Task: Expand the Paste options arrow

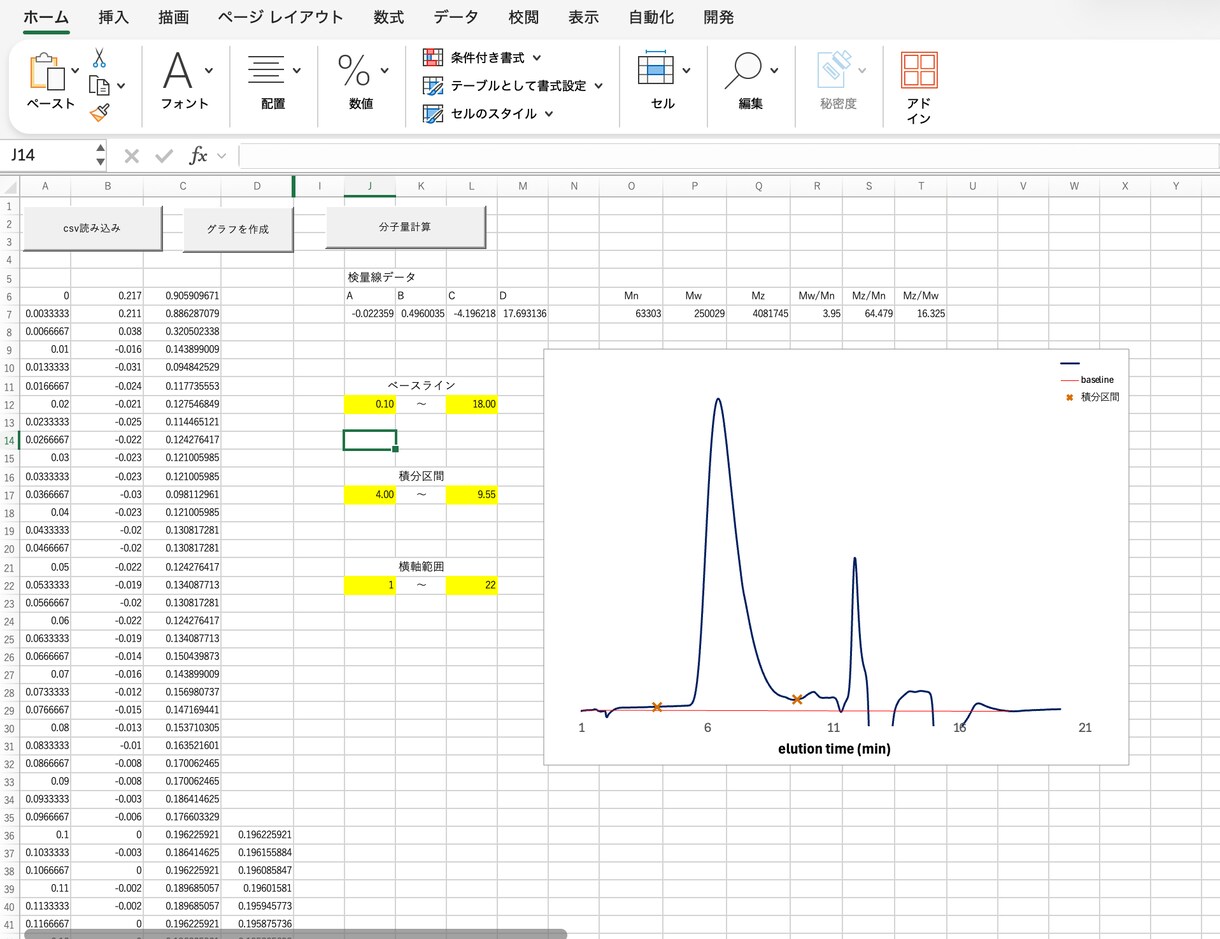Action: tap(75, 71)
